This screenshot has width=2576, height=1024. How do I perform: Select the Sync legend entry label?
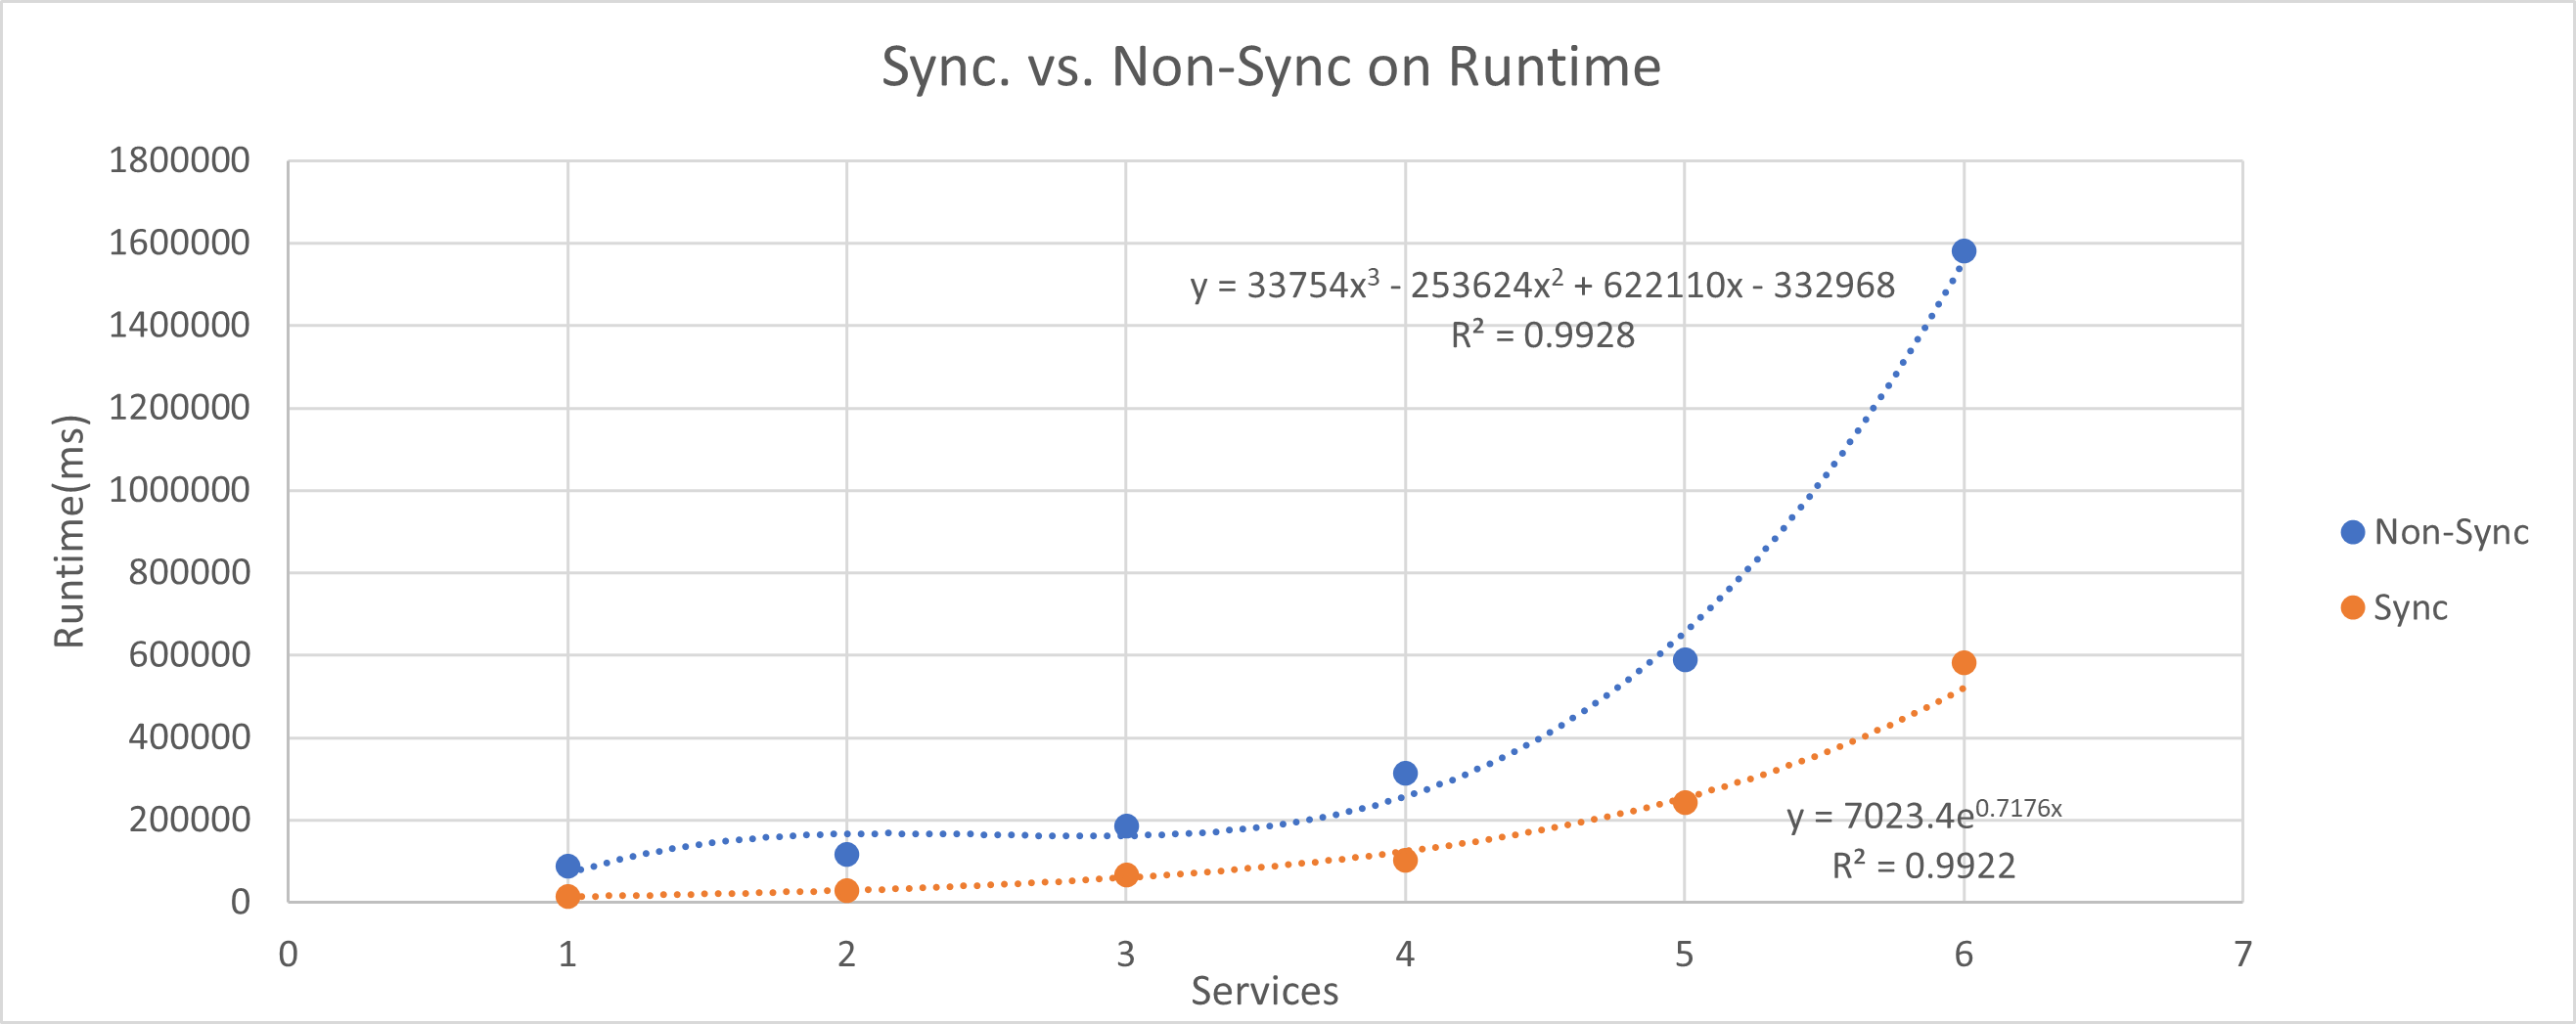pyautogui.click(x=2410, y=608)
